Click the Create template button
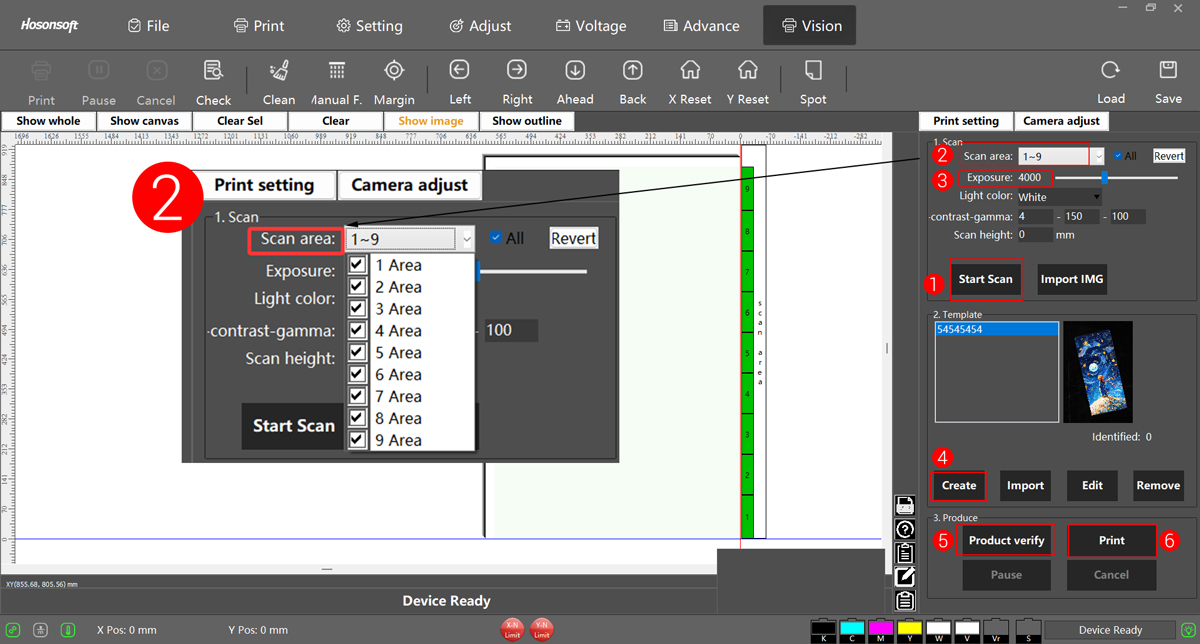Screen dimensions: 1200x644 pos(959,485)
